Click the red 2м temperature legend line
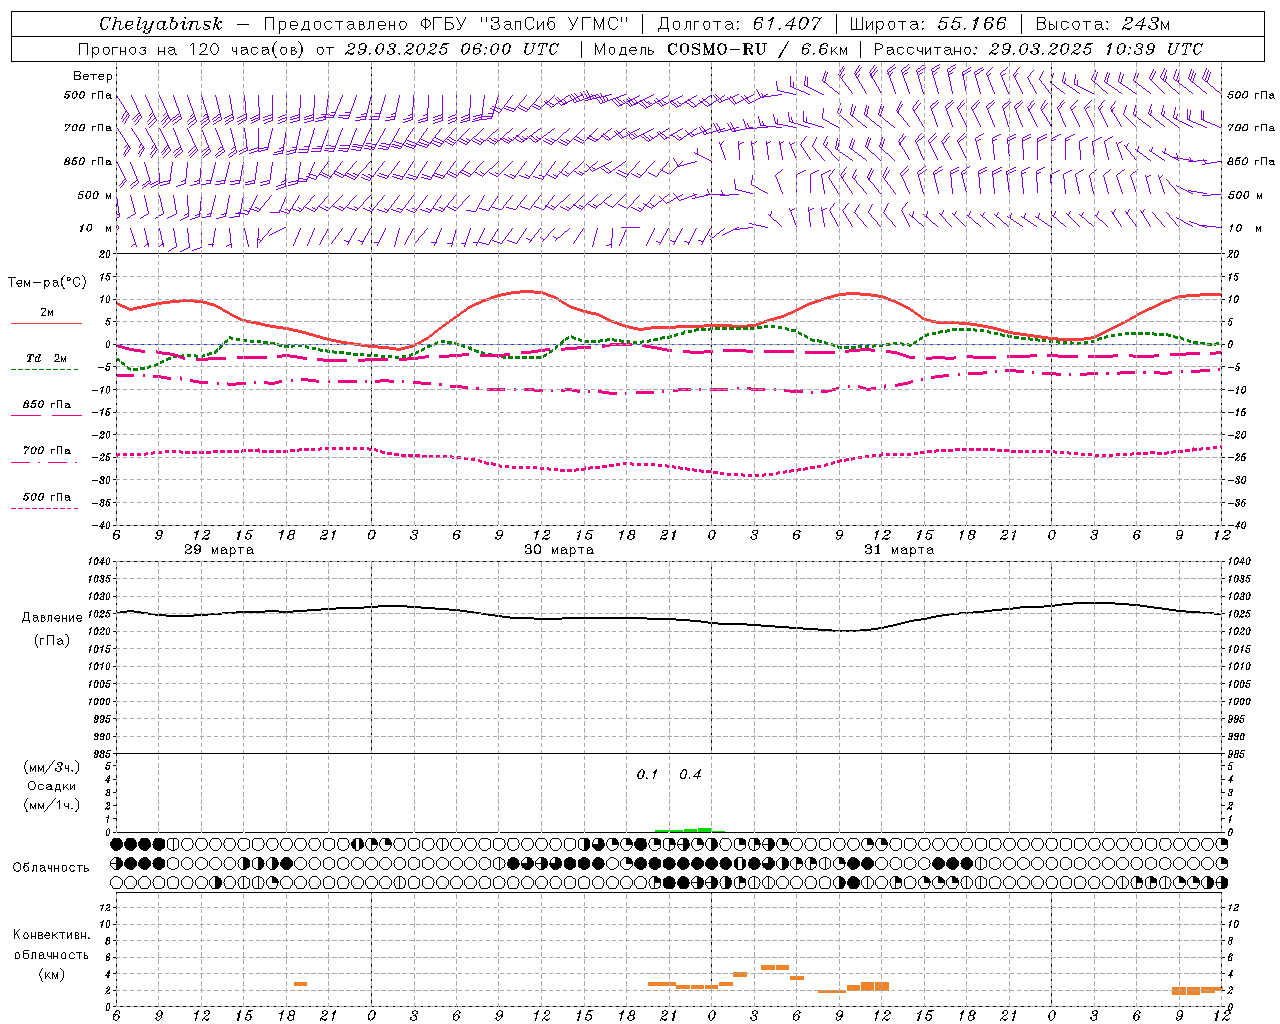 click(46, 323)
